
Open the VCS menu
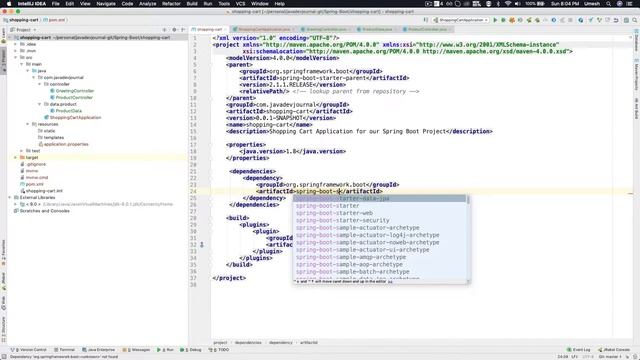tap(240, 4)
